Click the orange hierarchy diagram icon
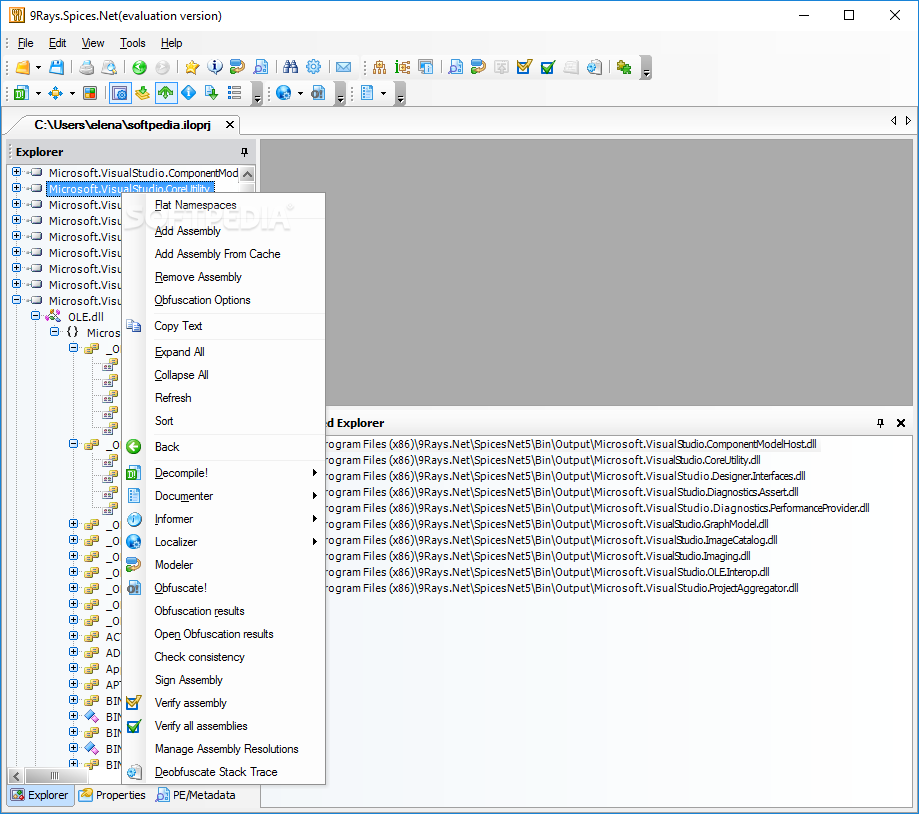The image size is (919, 814). (379, 67)
